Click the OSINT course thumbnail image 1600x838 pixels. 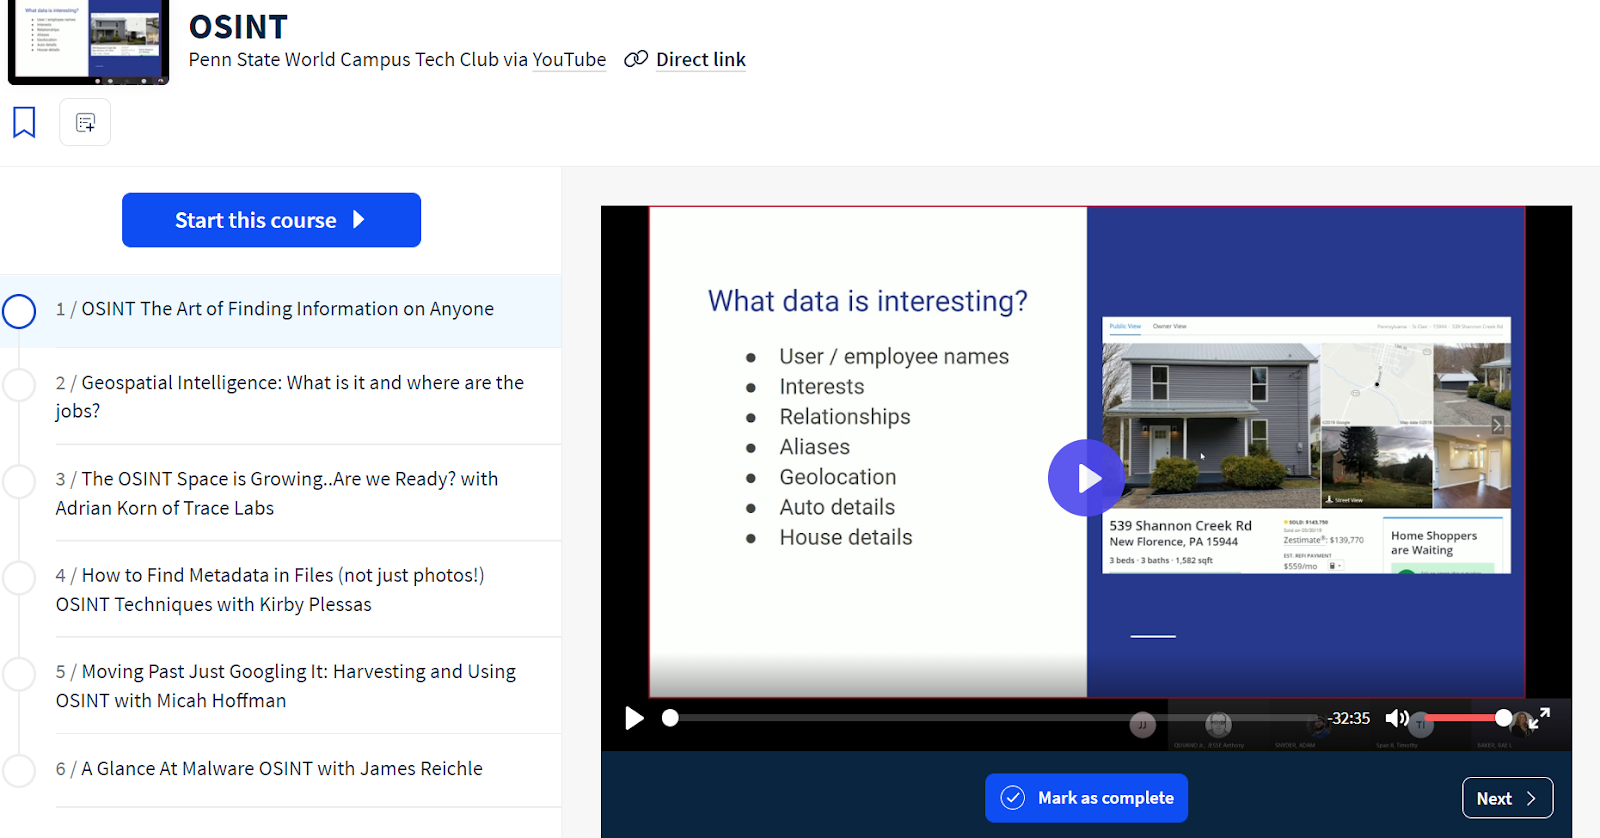click(x=89, y=42)
